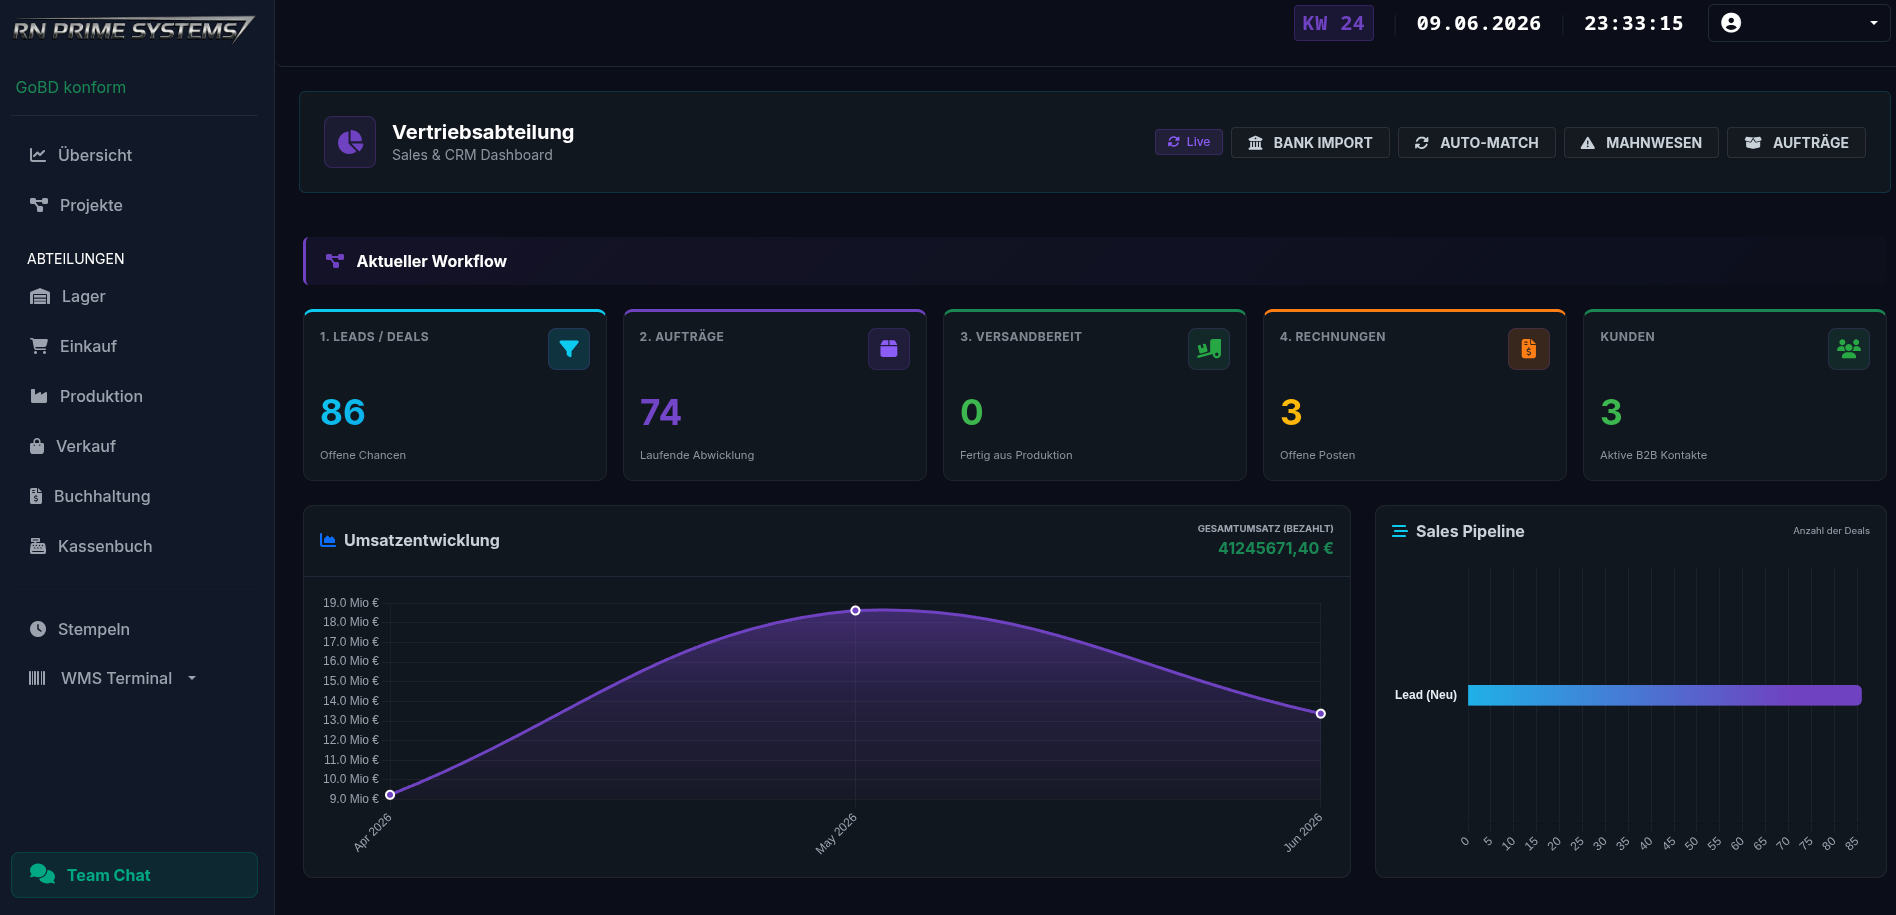Viewport: 1896px width, 915px height.
Task: Click the Jun 2026 chart data point
Action: (1321, 713)
